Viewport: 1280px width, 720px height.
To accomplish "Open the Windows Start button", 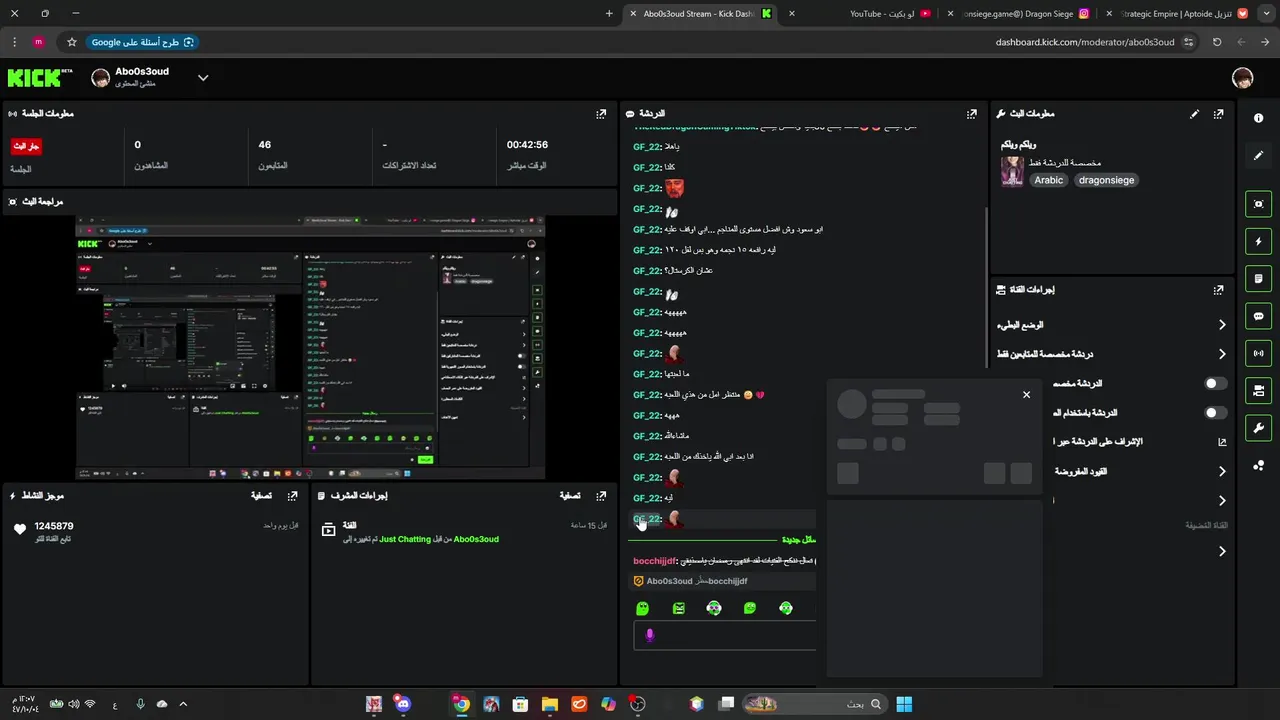I will coord(904,704).
